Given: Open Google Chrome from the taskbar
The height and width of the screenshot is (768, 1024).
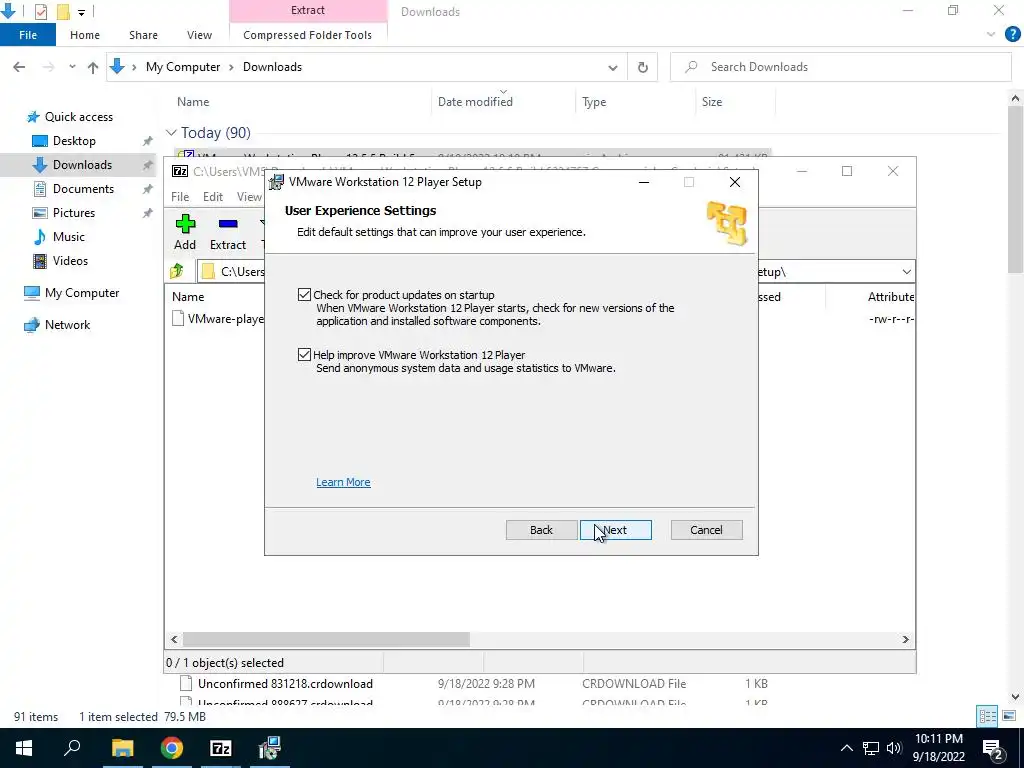Looking at the screenshot, I should 172,748.
